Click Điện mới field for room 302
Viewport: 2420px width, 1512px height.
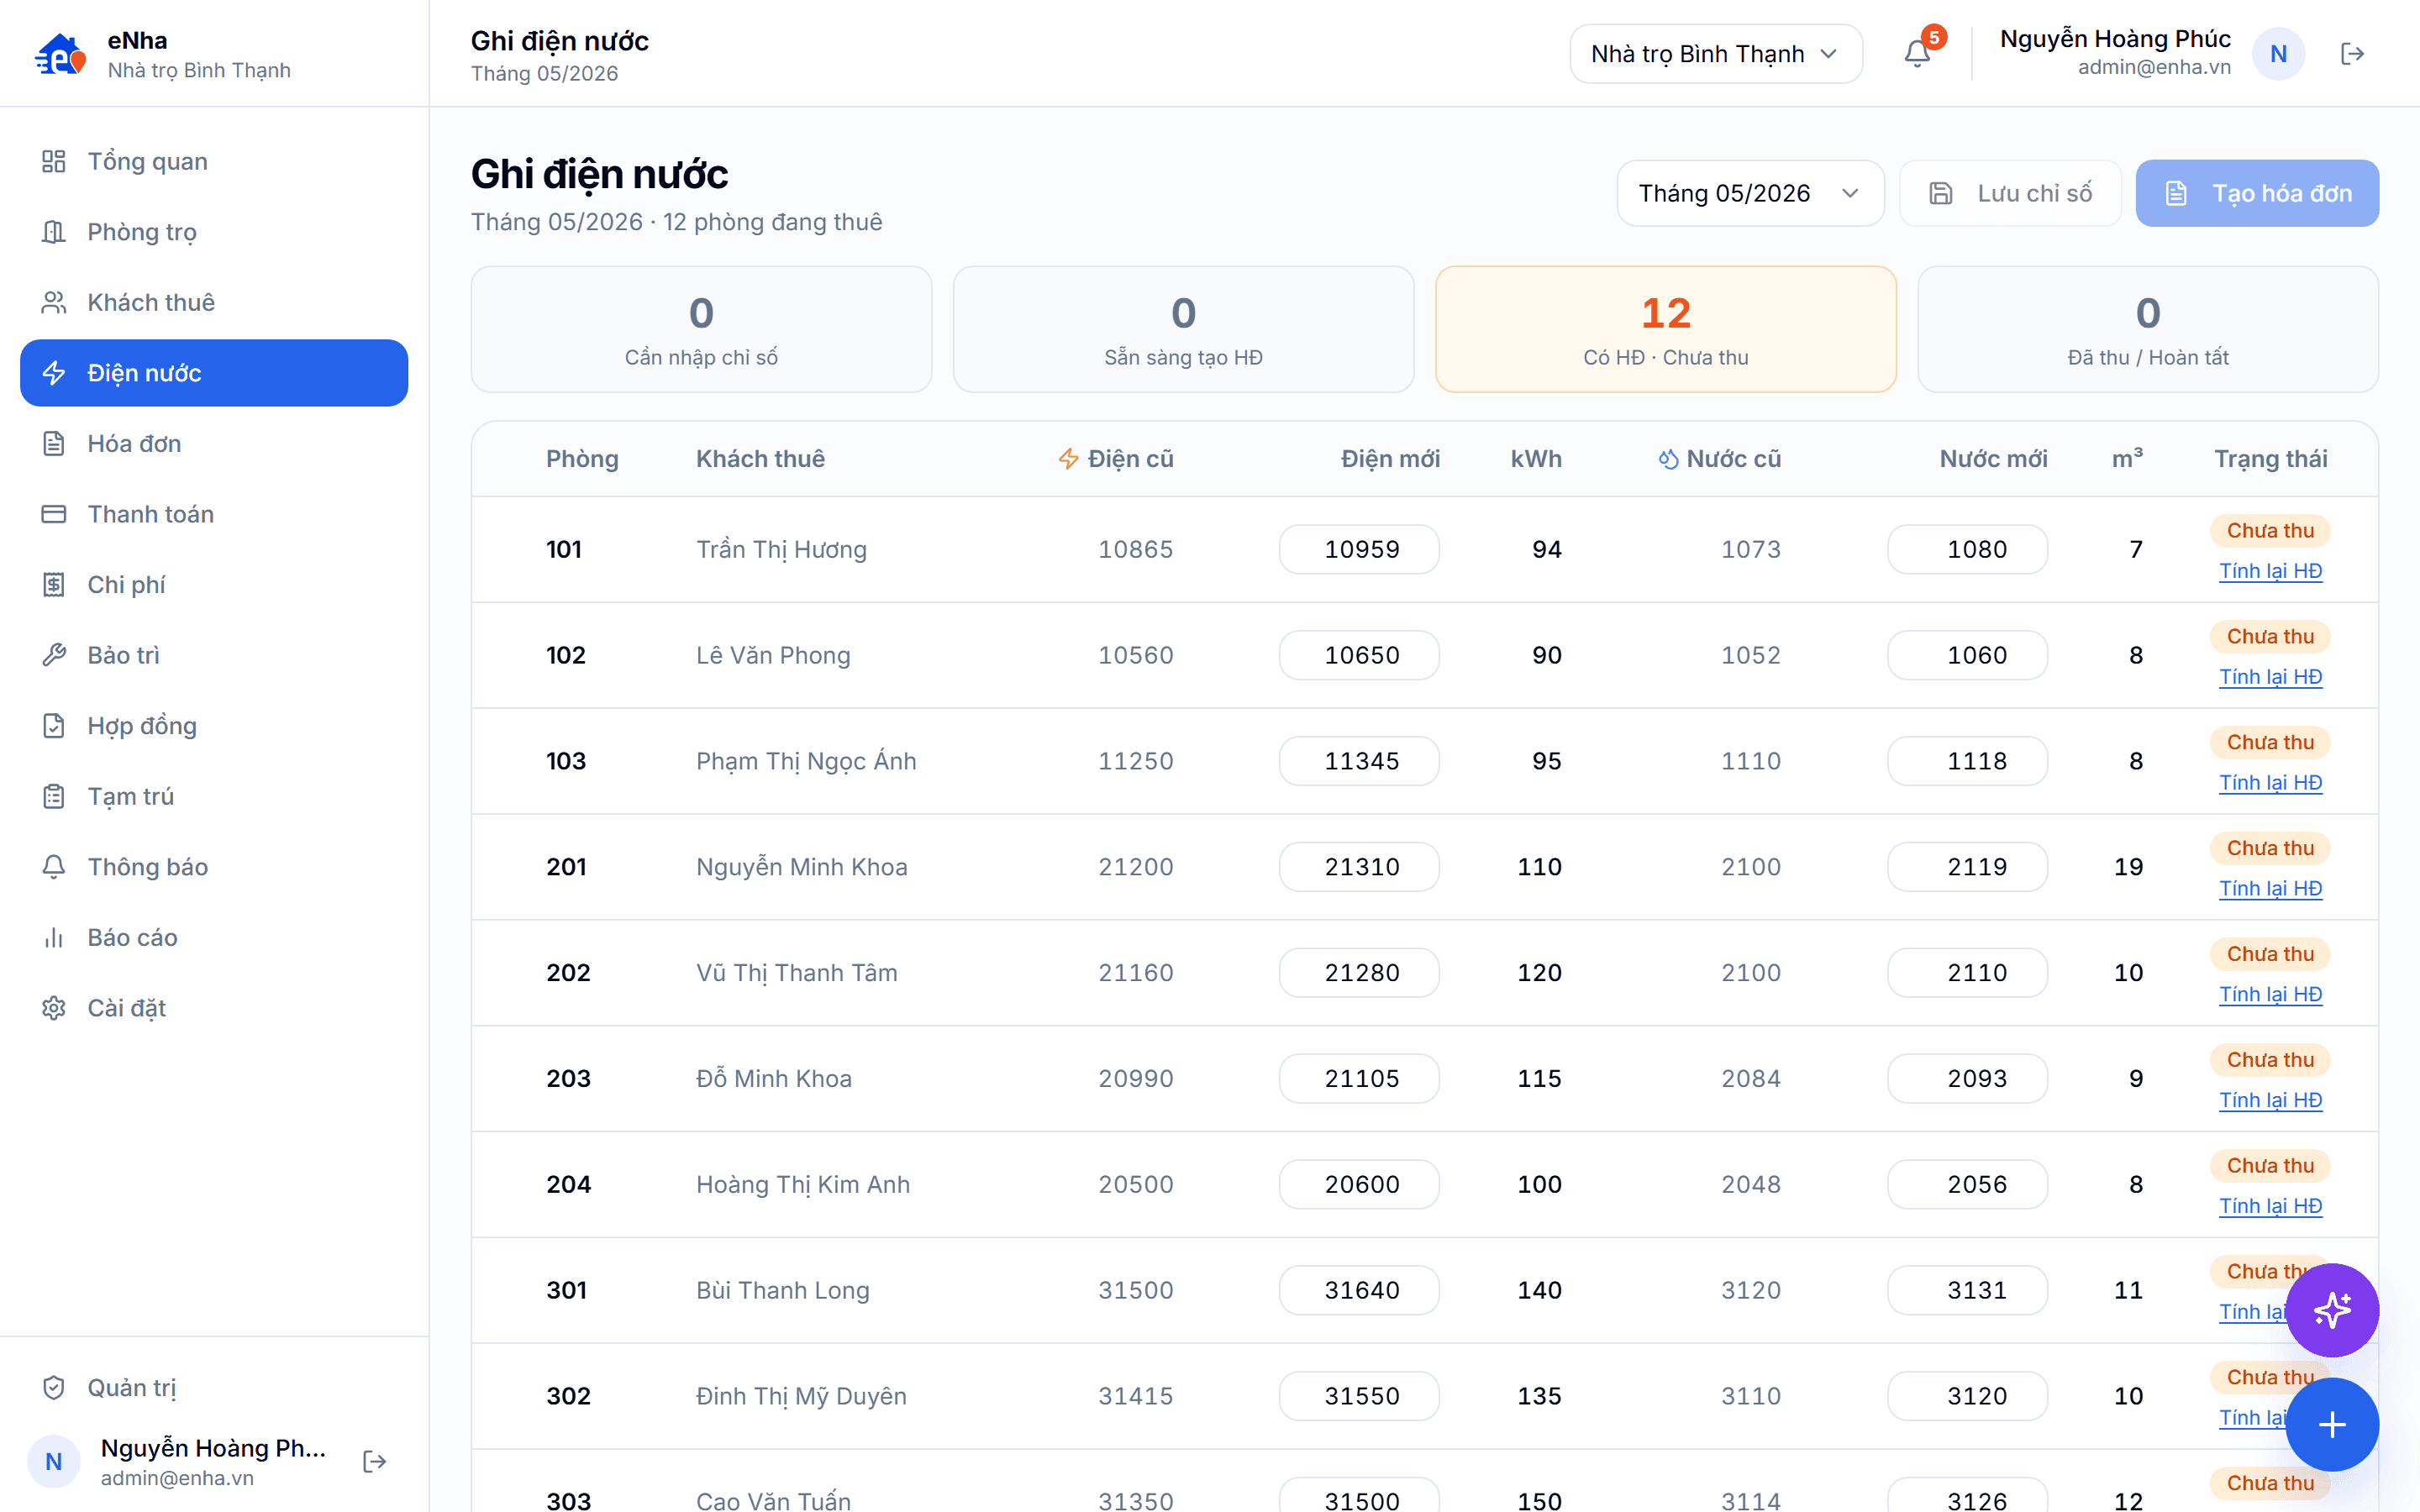click(1359, 1396)
